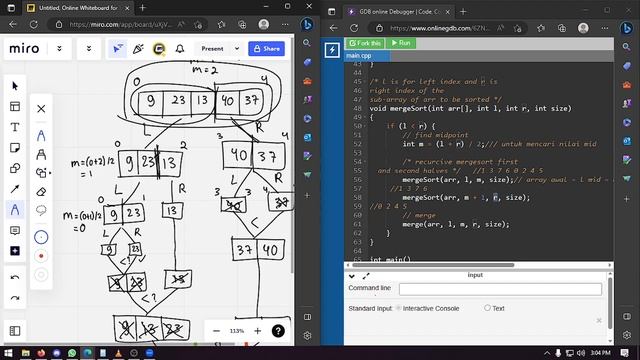Collapse the input panel with down chevron
640x360 pixels.
pos(351,276)
